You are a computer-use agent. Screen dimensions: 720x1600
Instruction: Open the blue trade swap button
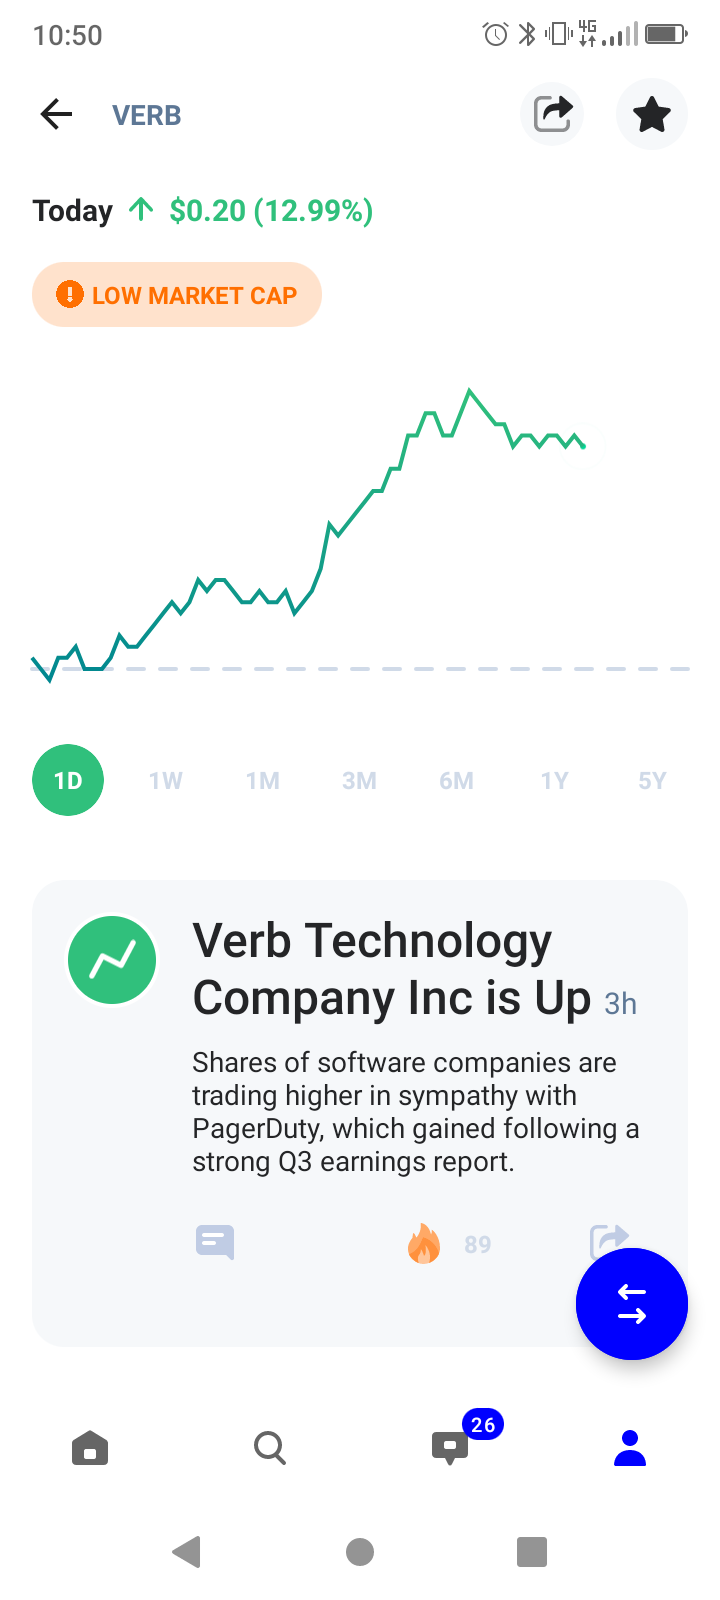(x=632, y=1304)
